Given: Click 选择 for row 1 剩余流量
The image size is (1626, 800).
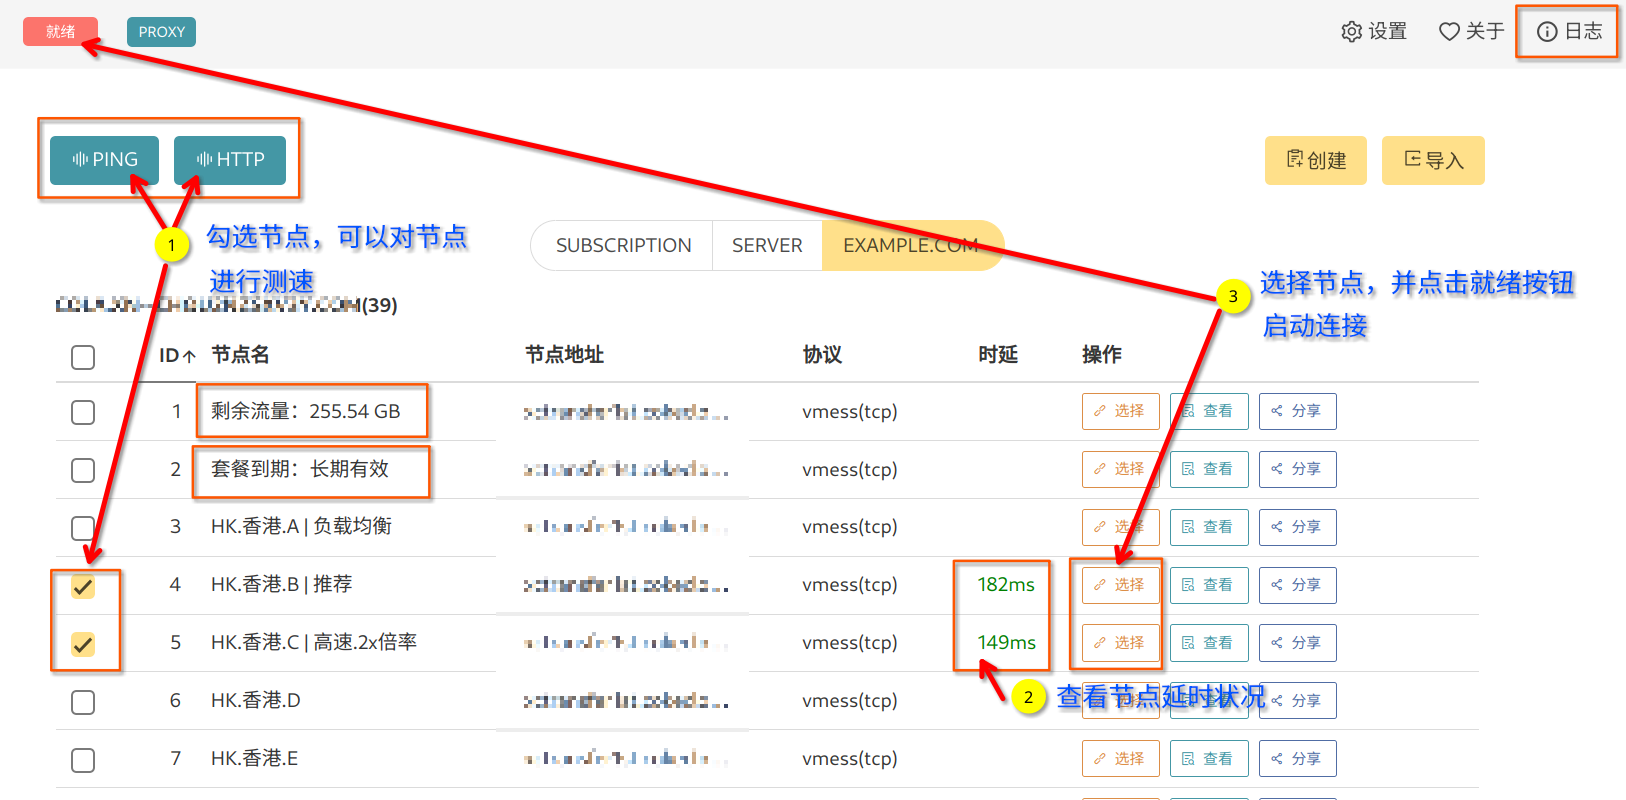Looking at the screenshot, I should [1120, 411].
